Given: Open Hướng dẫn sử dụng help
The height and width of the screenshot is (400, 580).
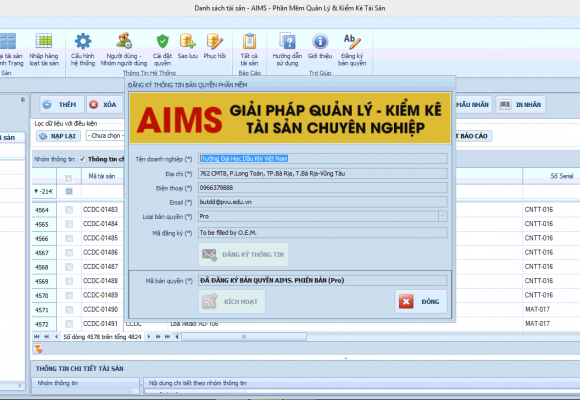Looking at the screenshot, I should (x=287, y=50).
